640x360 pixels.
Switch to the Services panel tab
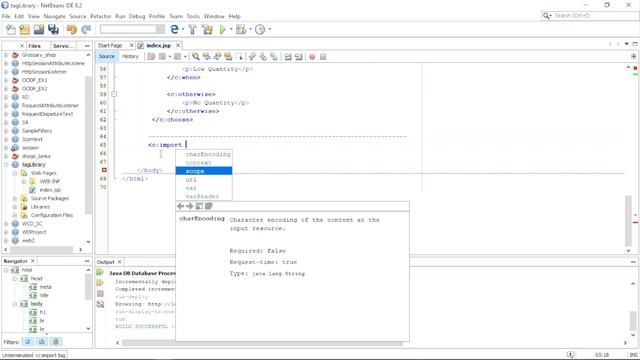(x=63, y=46)
